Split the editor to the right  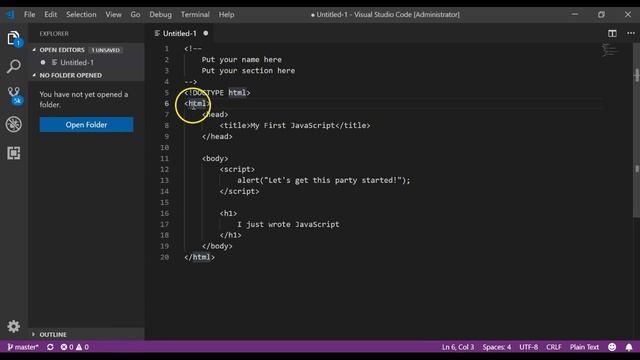click(612, 33)
